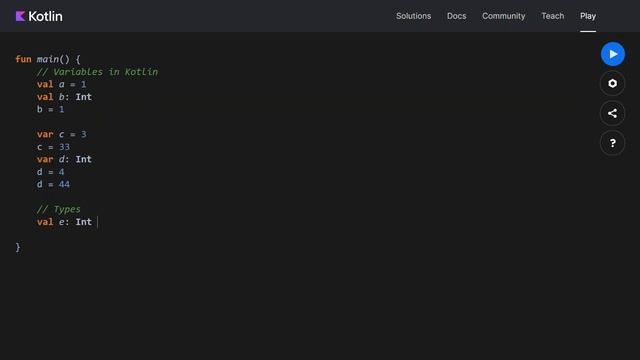
Task: Select the Play tab
Action: [x=588, y=16]
